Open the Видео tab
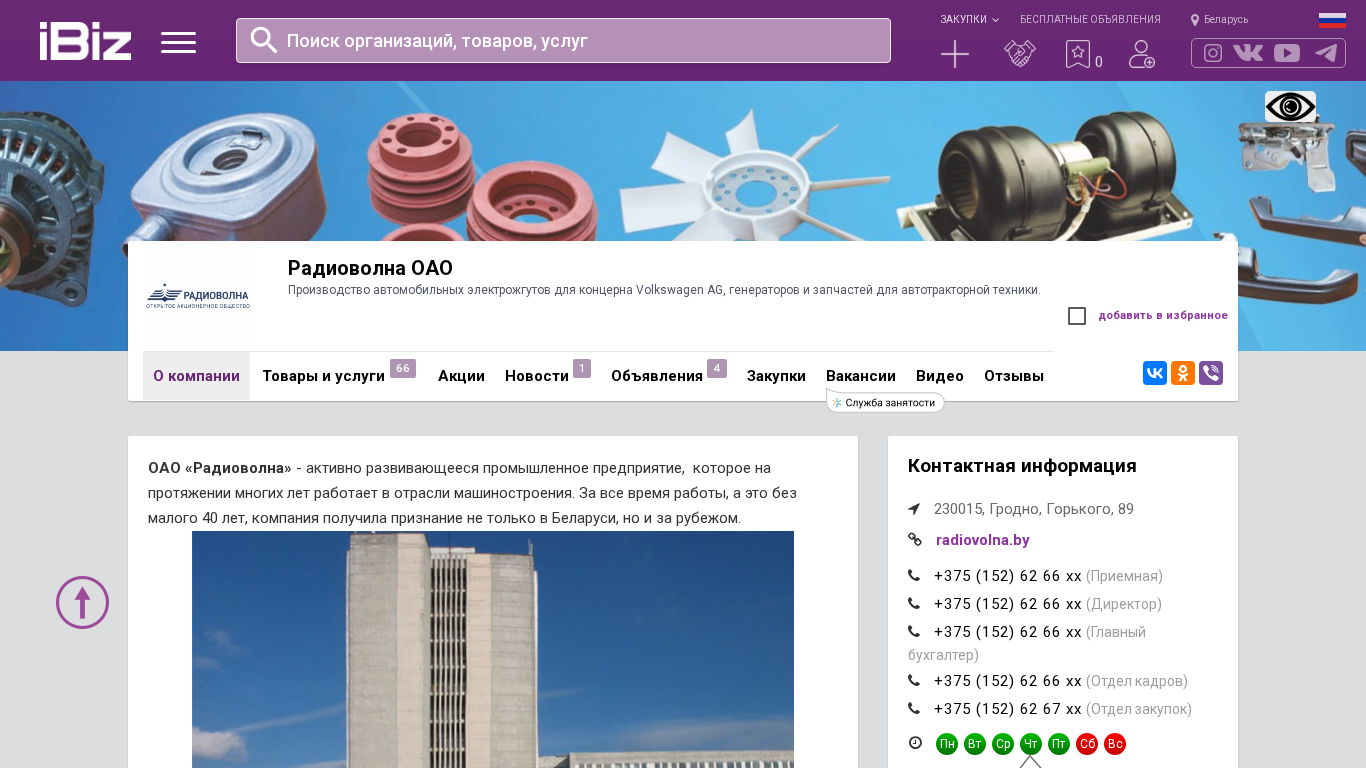The image size is (1366, 768). click(x=940, y=376)
